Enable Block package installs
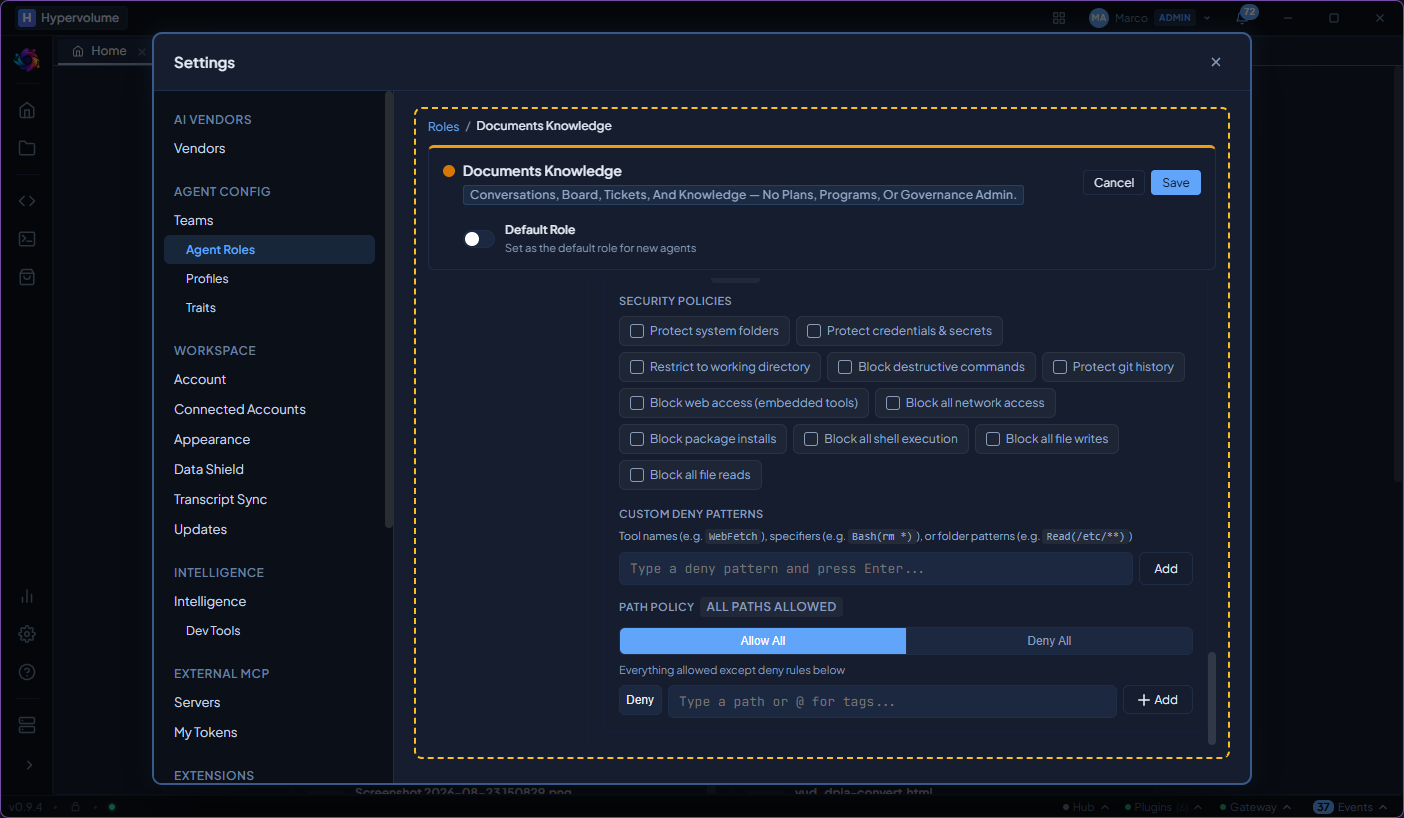The width and height of the screenshot is (1404, 818). pyautogui.click(x=703, y=439)
